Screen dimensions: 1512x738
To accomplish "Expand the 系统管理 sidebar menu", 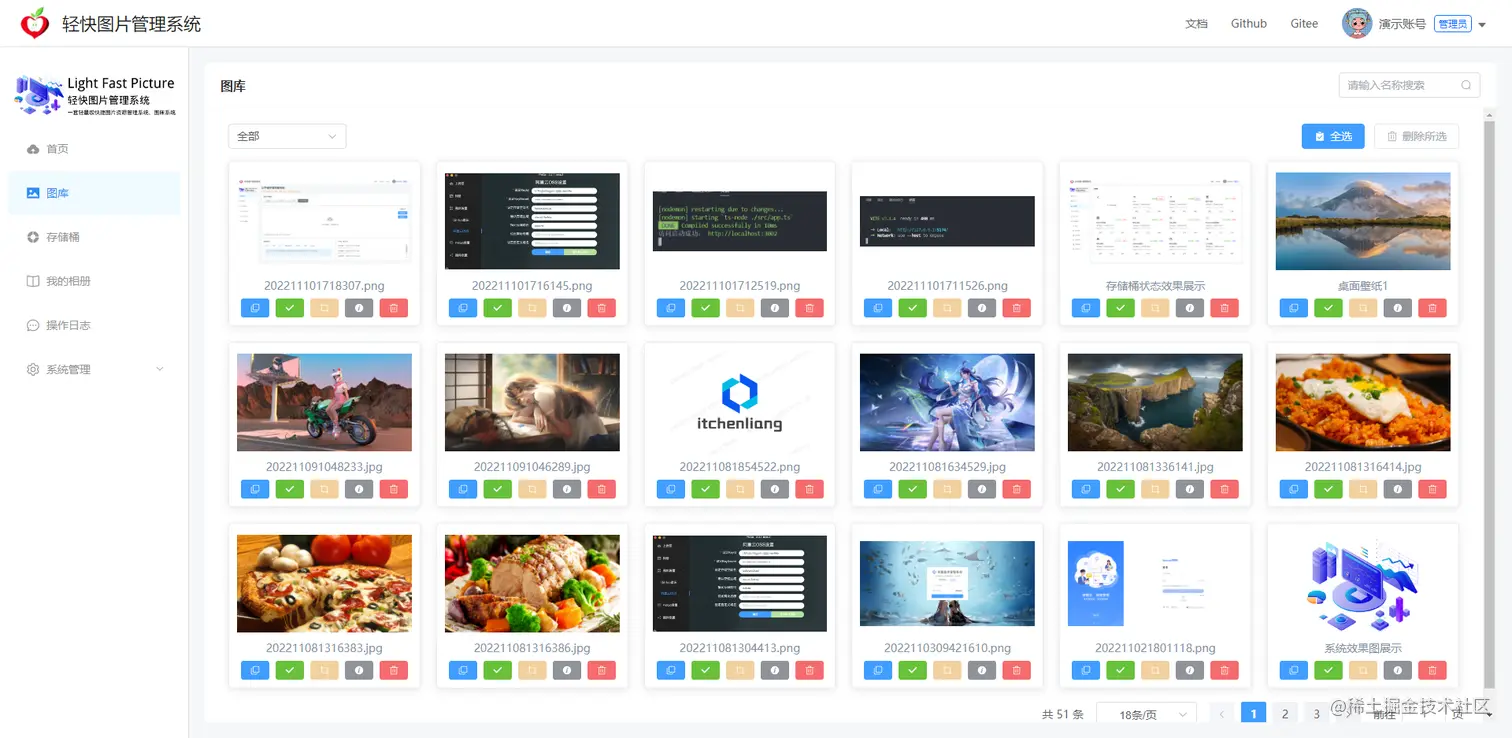I will [94, 369].
